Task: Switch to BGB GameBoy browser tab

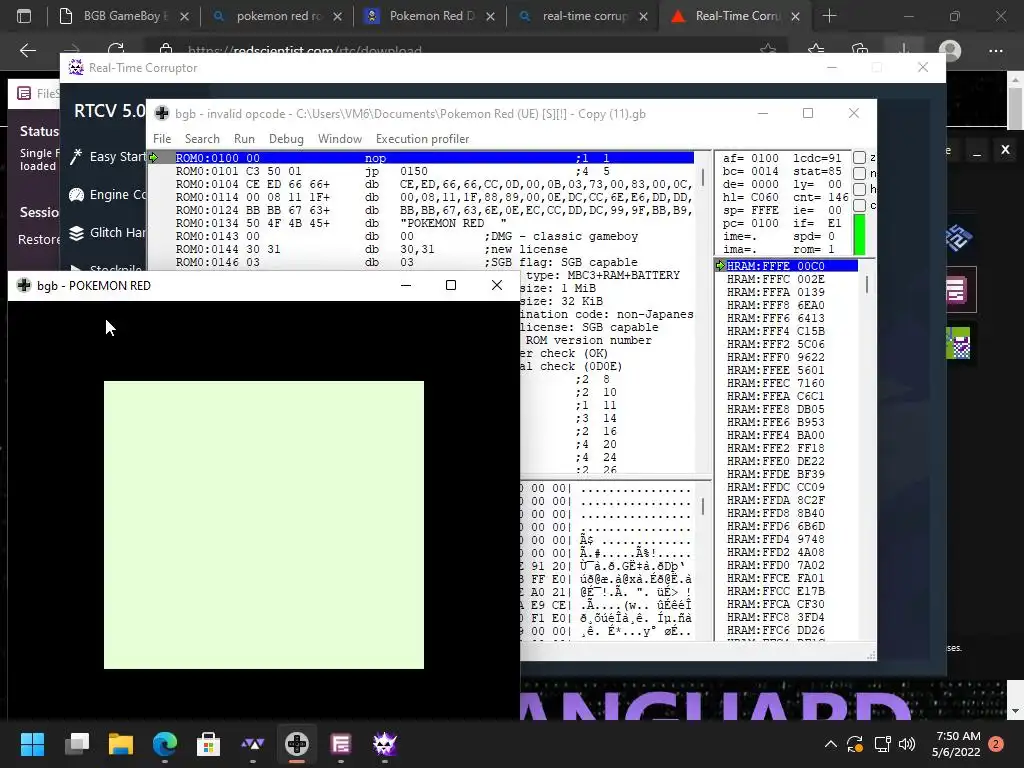Action: (x=122, y=16)
